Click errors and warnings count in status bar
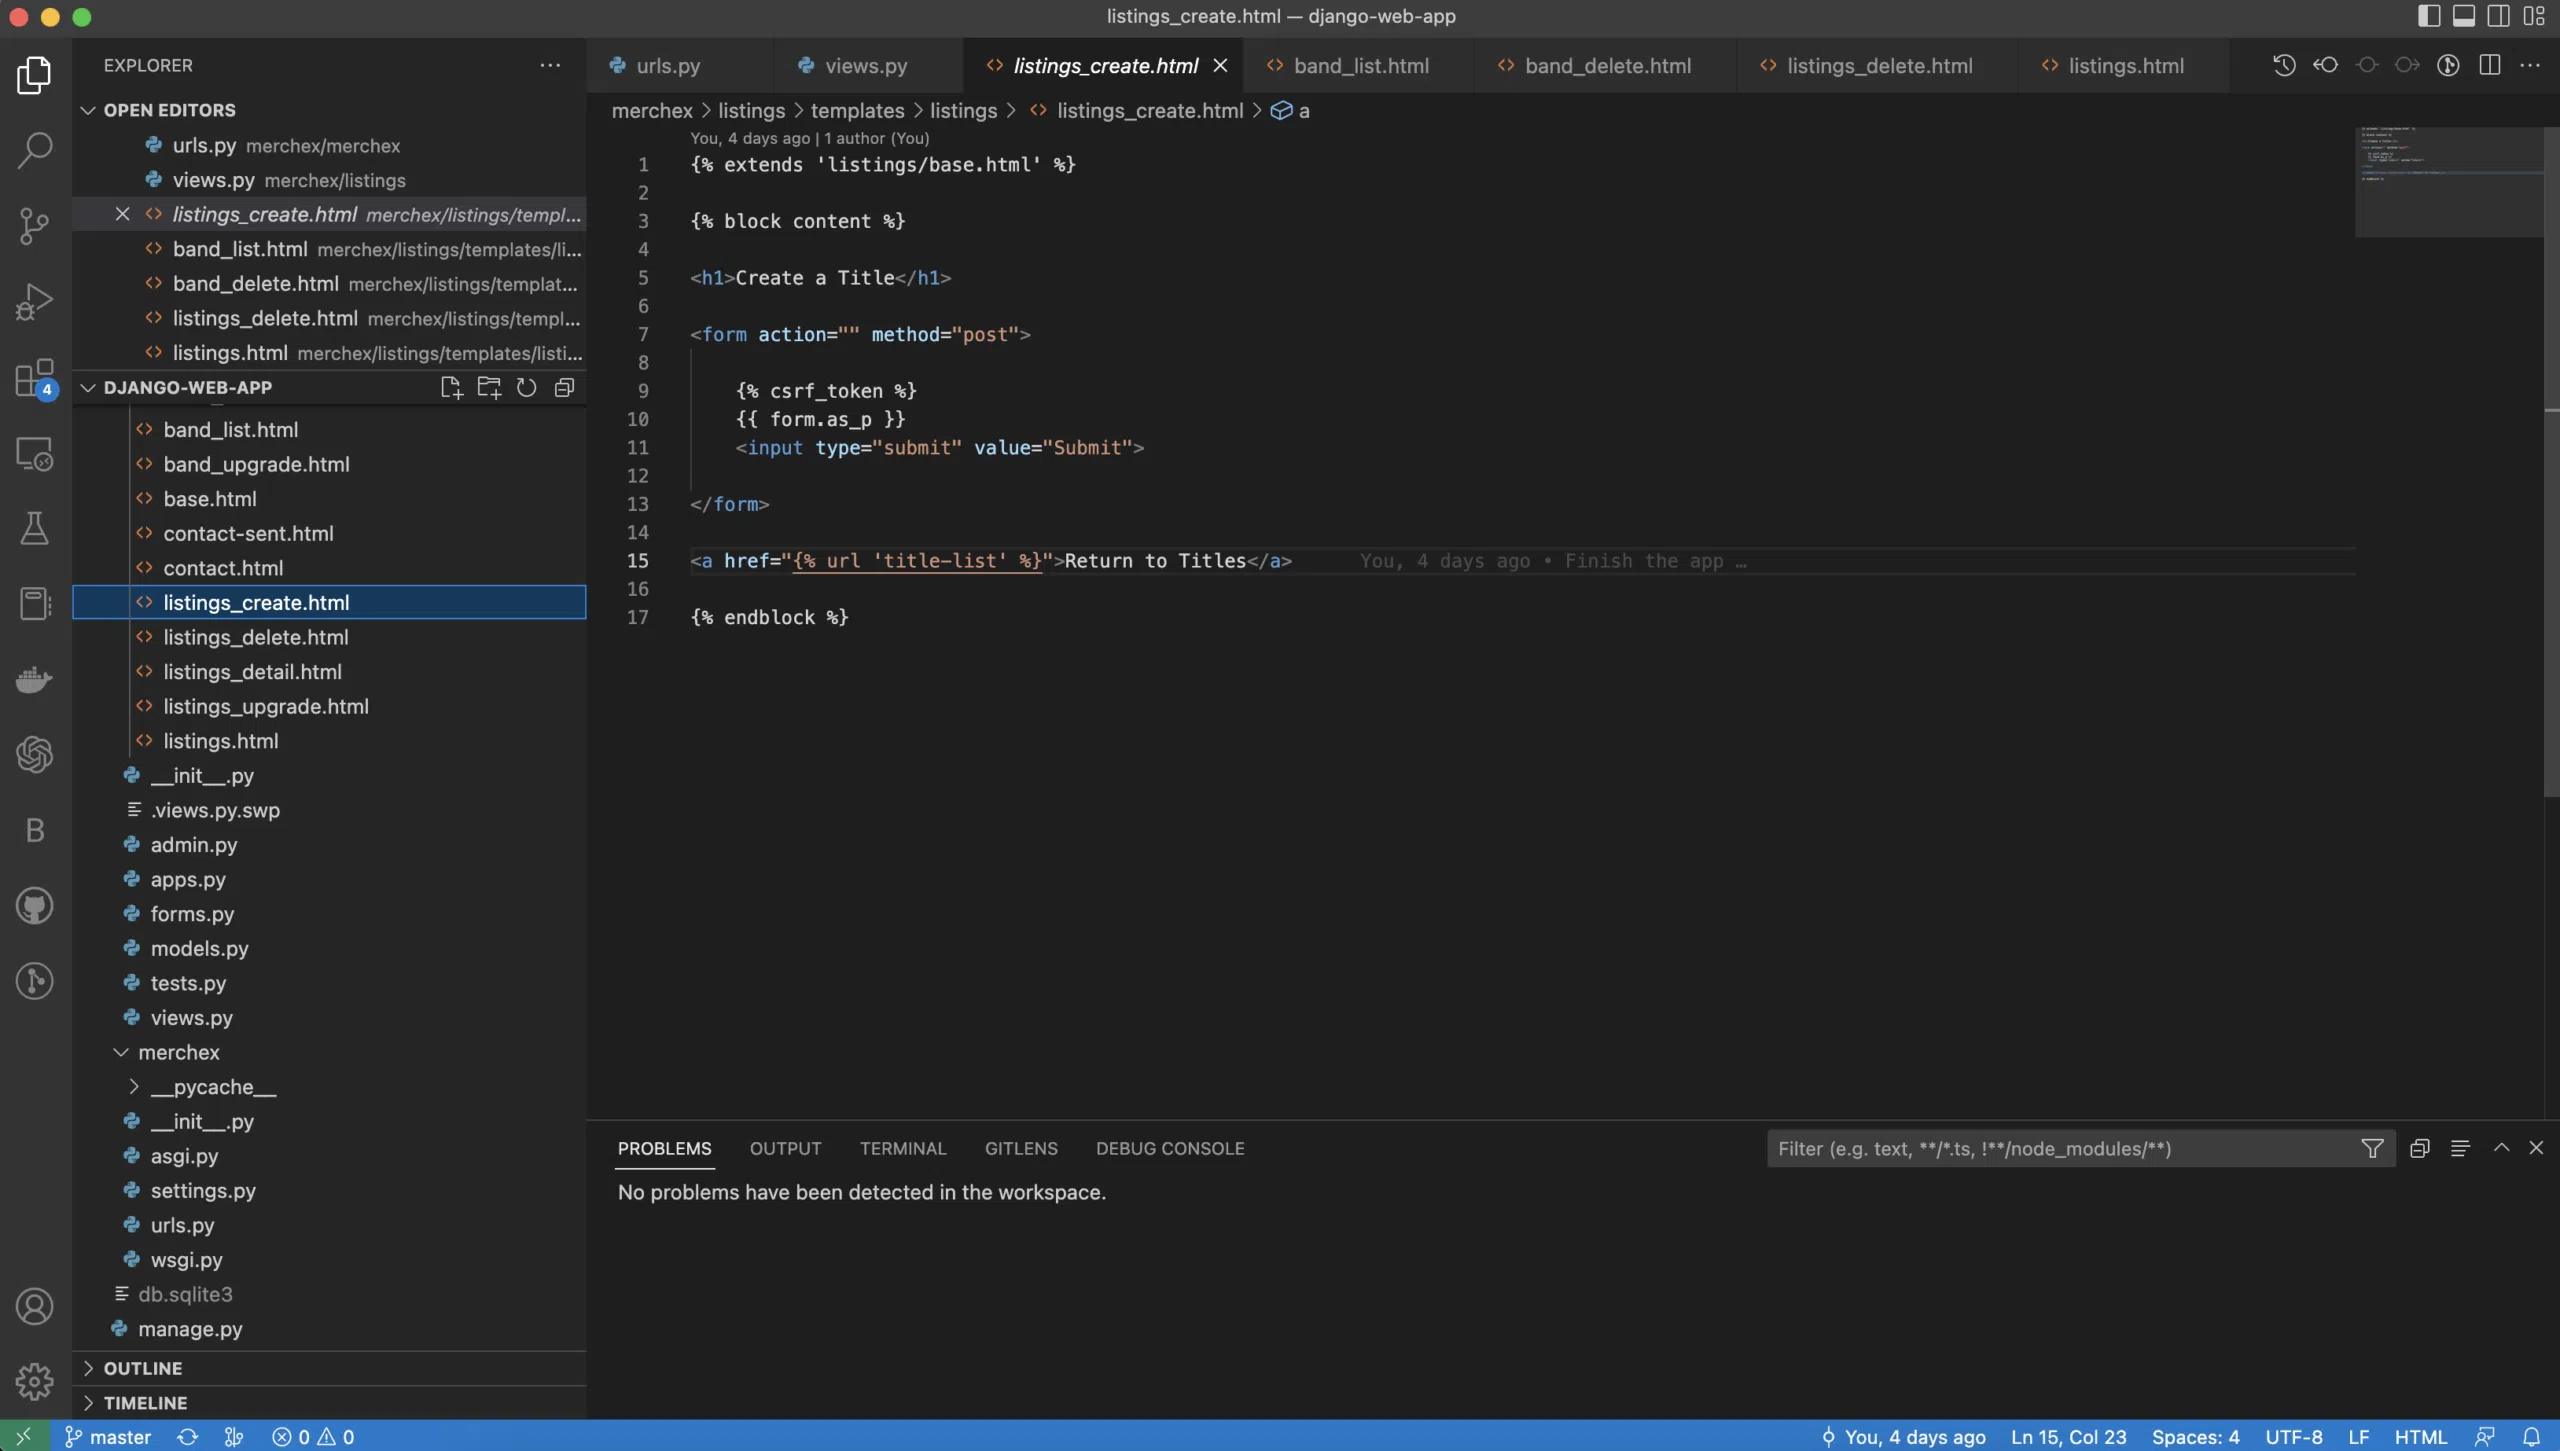 [x=313, y=1437]
